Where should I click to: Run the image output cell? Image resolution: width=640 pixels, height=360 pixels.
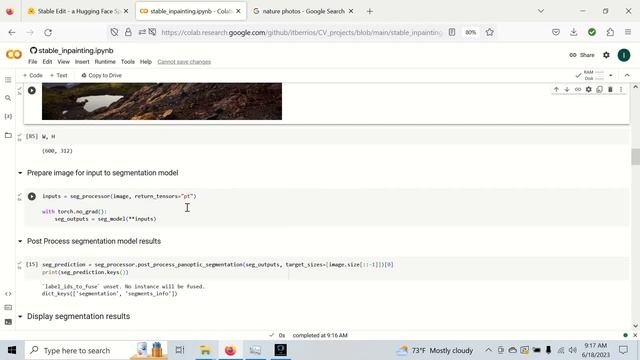click(32, 91)
